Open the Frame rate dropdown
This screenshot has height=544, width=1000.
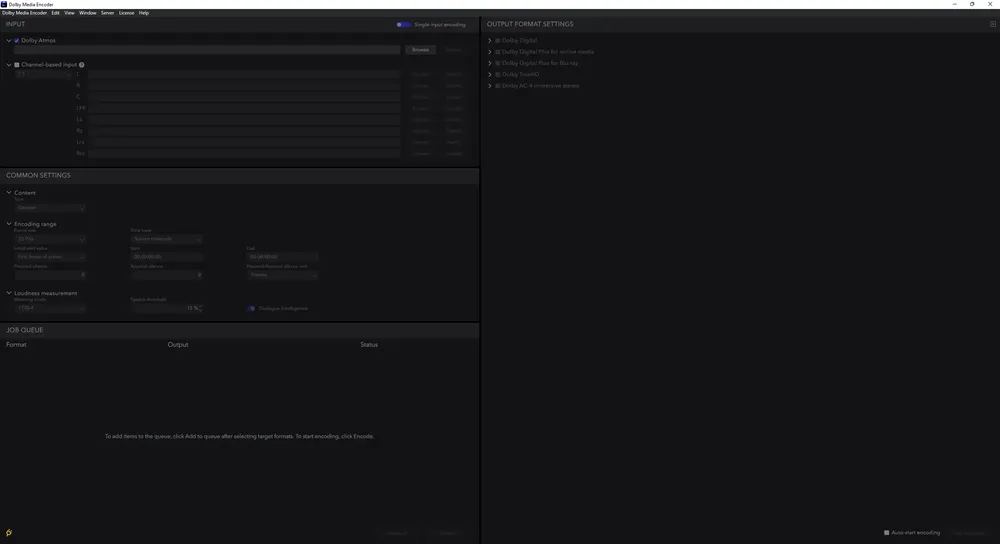pos(50,239)
